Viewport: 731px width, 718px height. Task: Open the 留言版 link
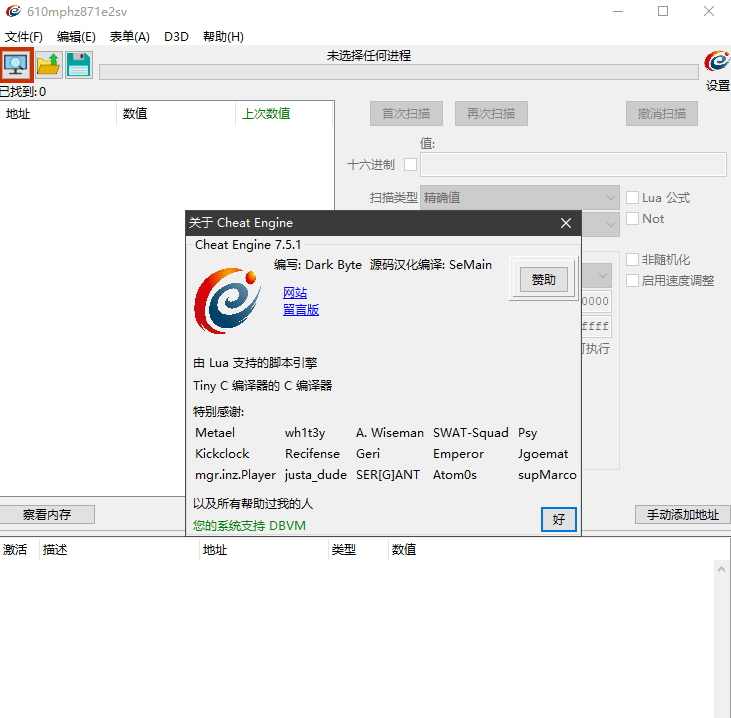pyautogui.click(x=301, y=310)
